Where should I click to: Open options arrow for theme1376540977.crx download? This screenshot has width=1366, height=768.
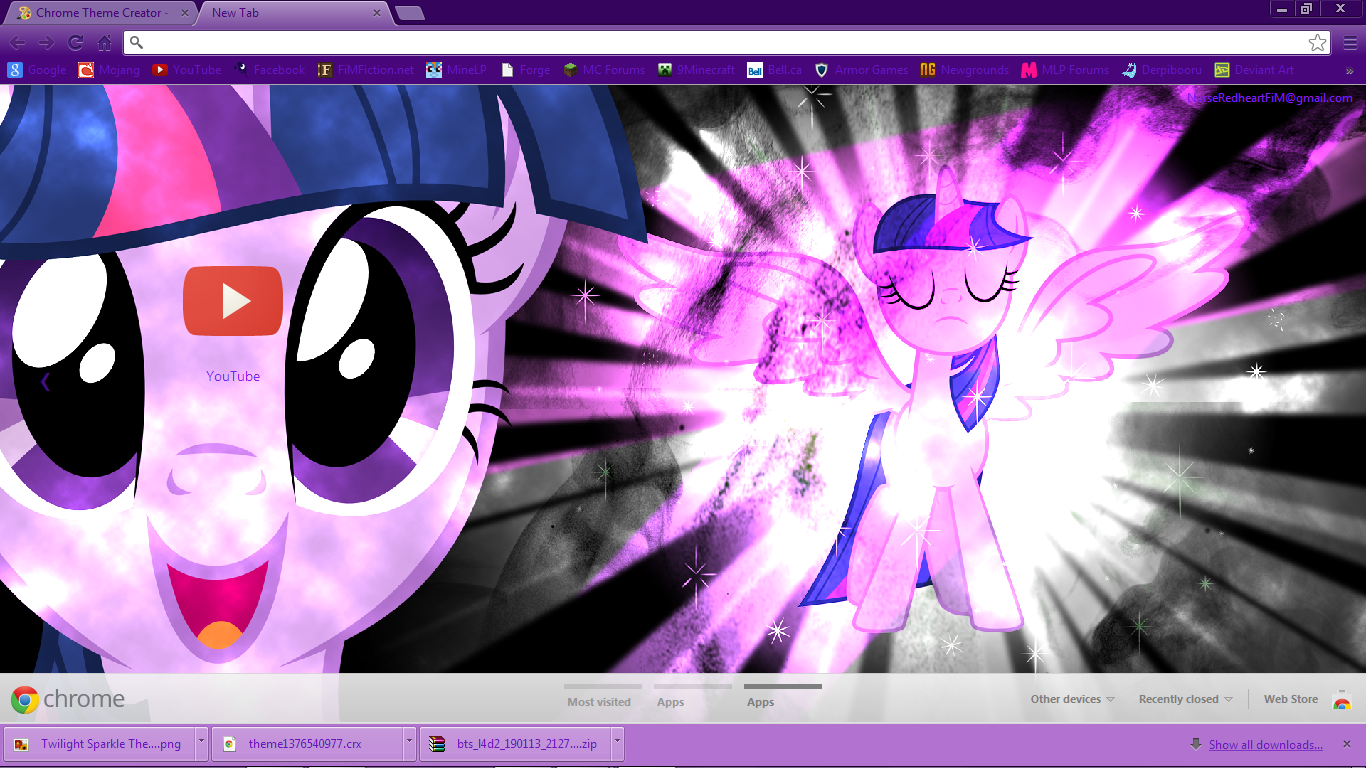[409, 744]
